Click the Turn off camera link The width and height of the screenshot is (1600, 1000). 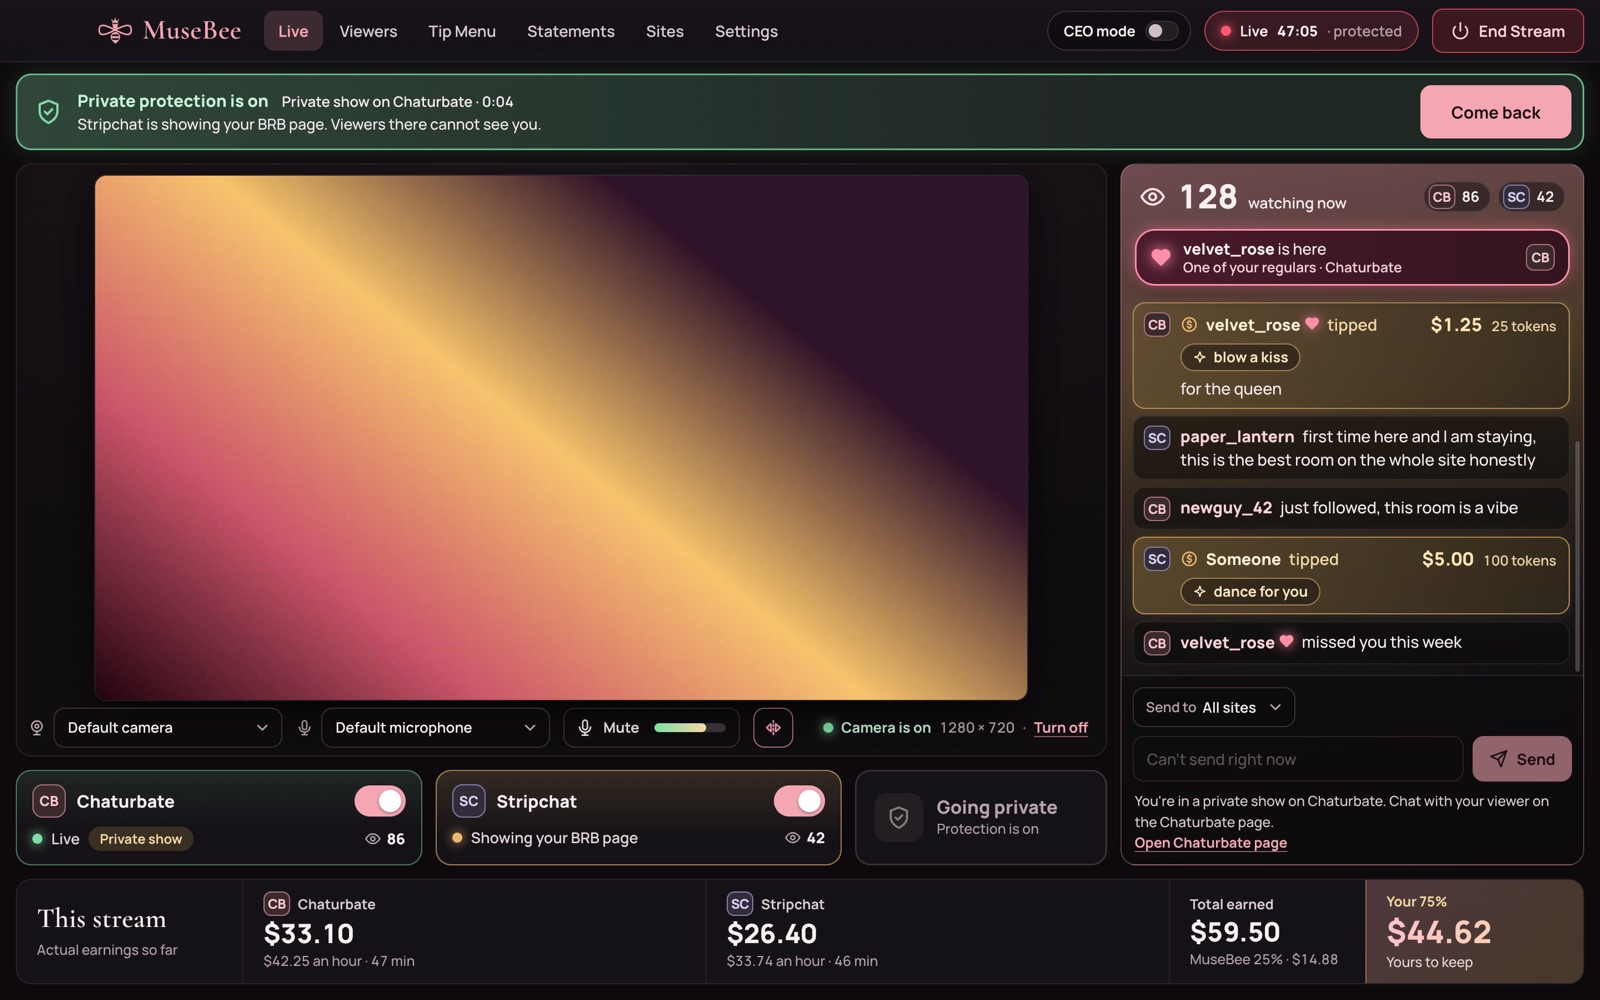tap(1061, 728)
